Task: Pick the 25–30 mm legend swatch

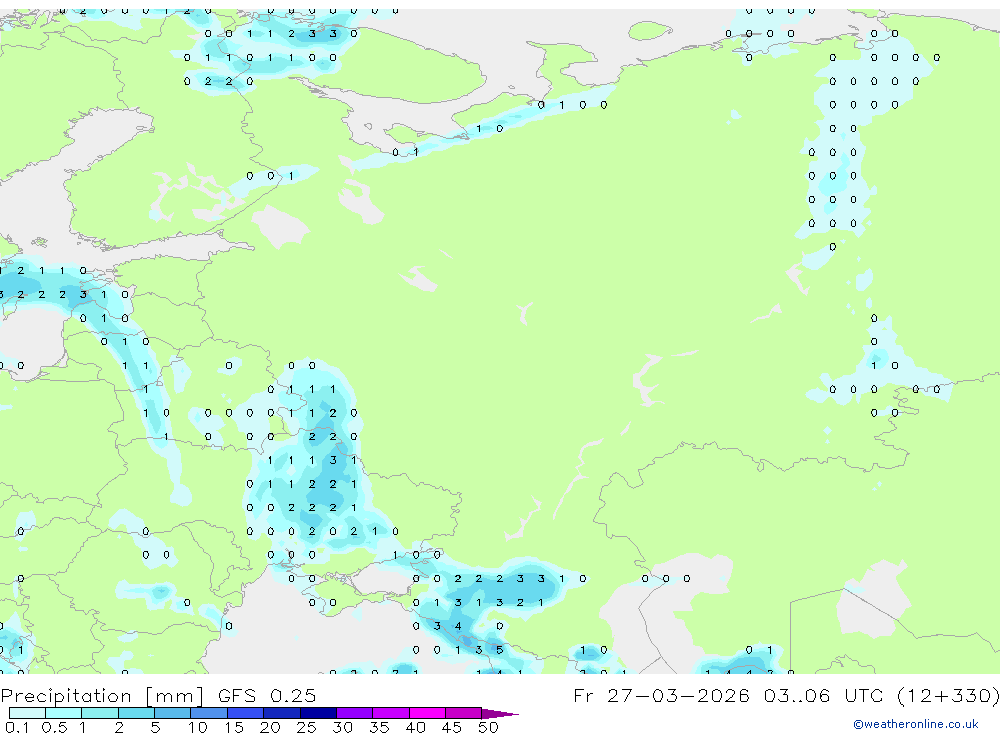Action: pyautogui.click(x=318, y=713)
